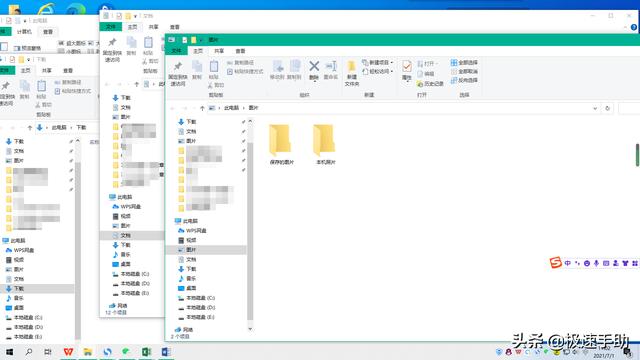
Task: Open Windows Start menu
Action: pyautogui.click(x=9, y=351)
